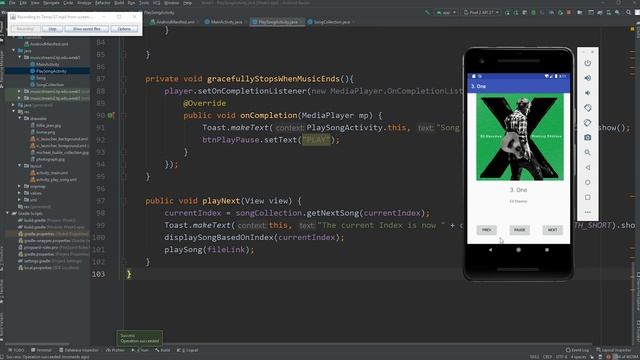Click the Search Everywhere magnifier icon

(x=629, y=13)
